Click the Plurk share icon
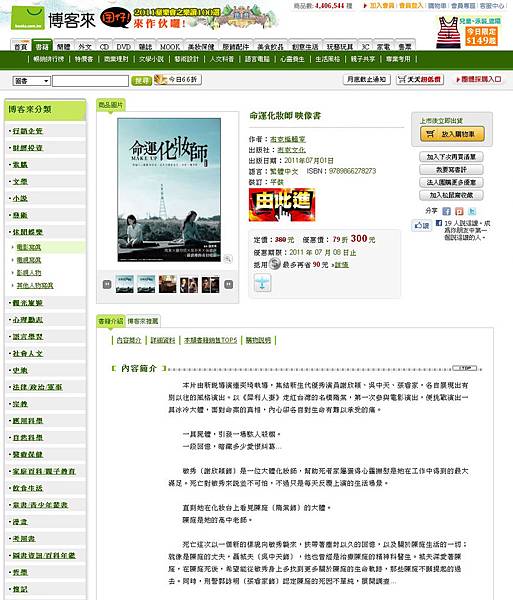Viewport: 513px width, 600px height. [x=459, y=211]
